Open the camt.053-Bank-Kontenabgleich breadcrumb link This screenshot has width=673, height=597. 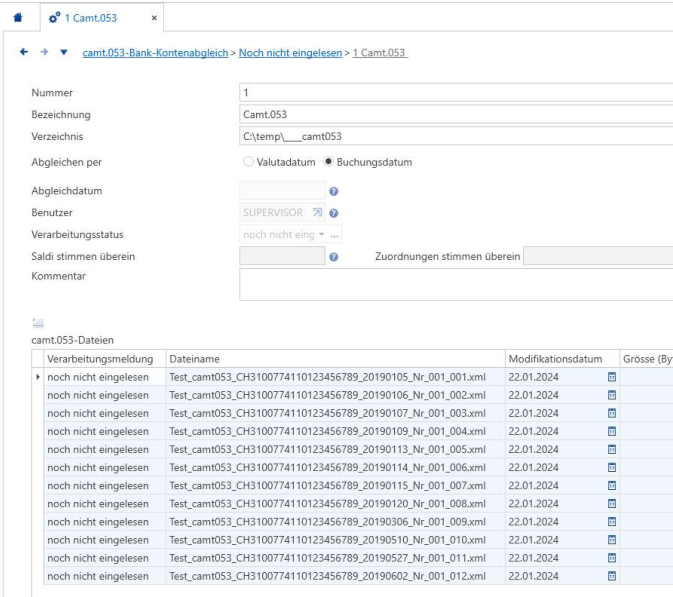[x=155, y=53]
